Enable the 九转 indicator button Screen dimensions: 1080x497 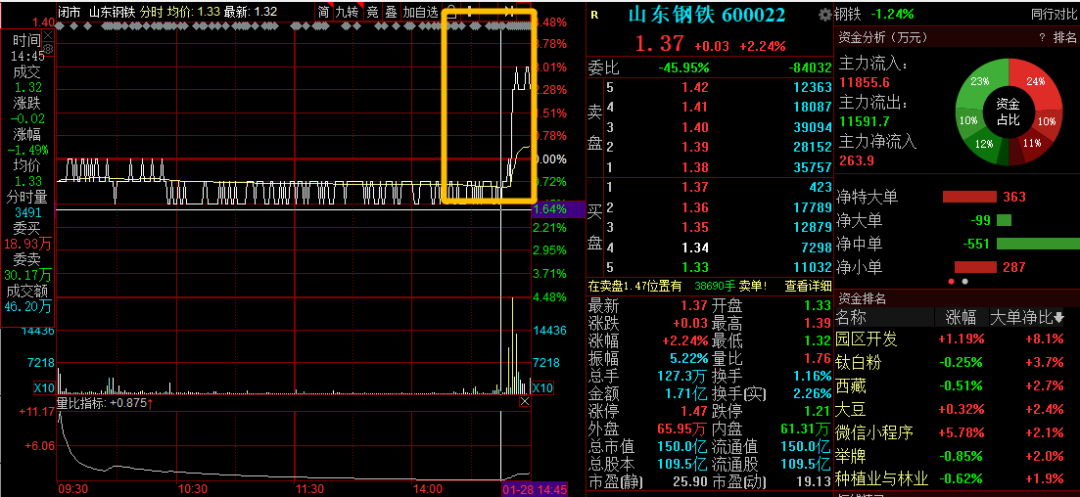[x=347, y=12]
